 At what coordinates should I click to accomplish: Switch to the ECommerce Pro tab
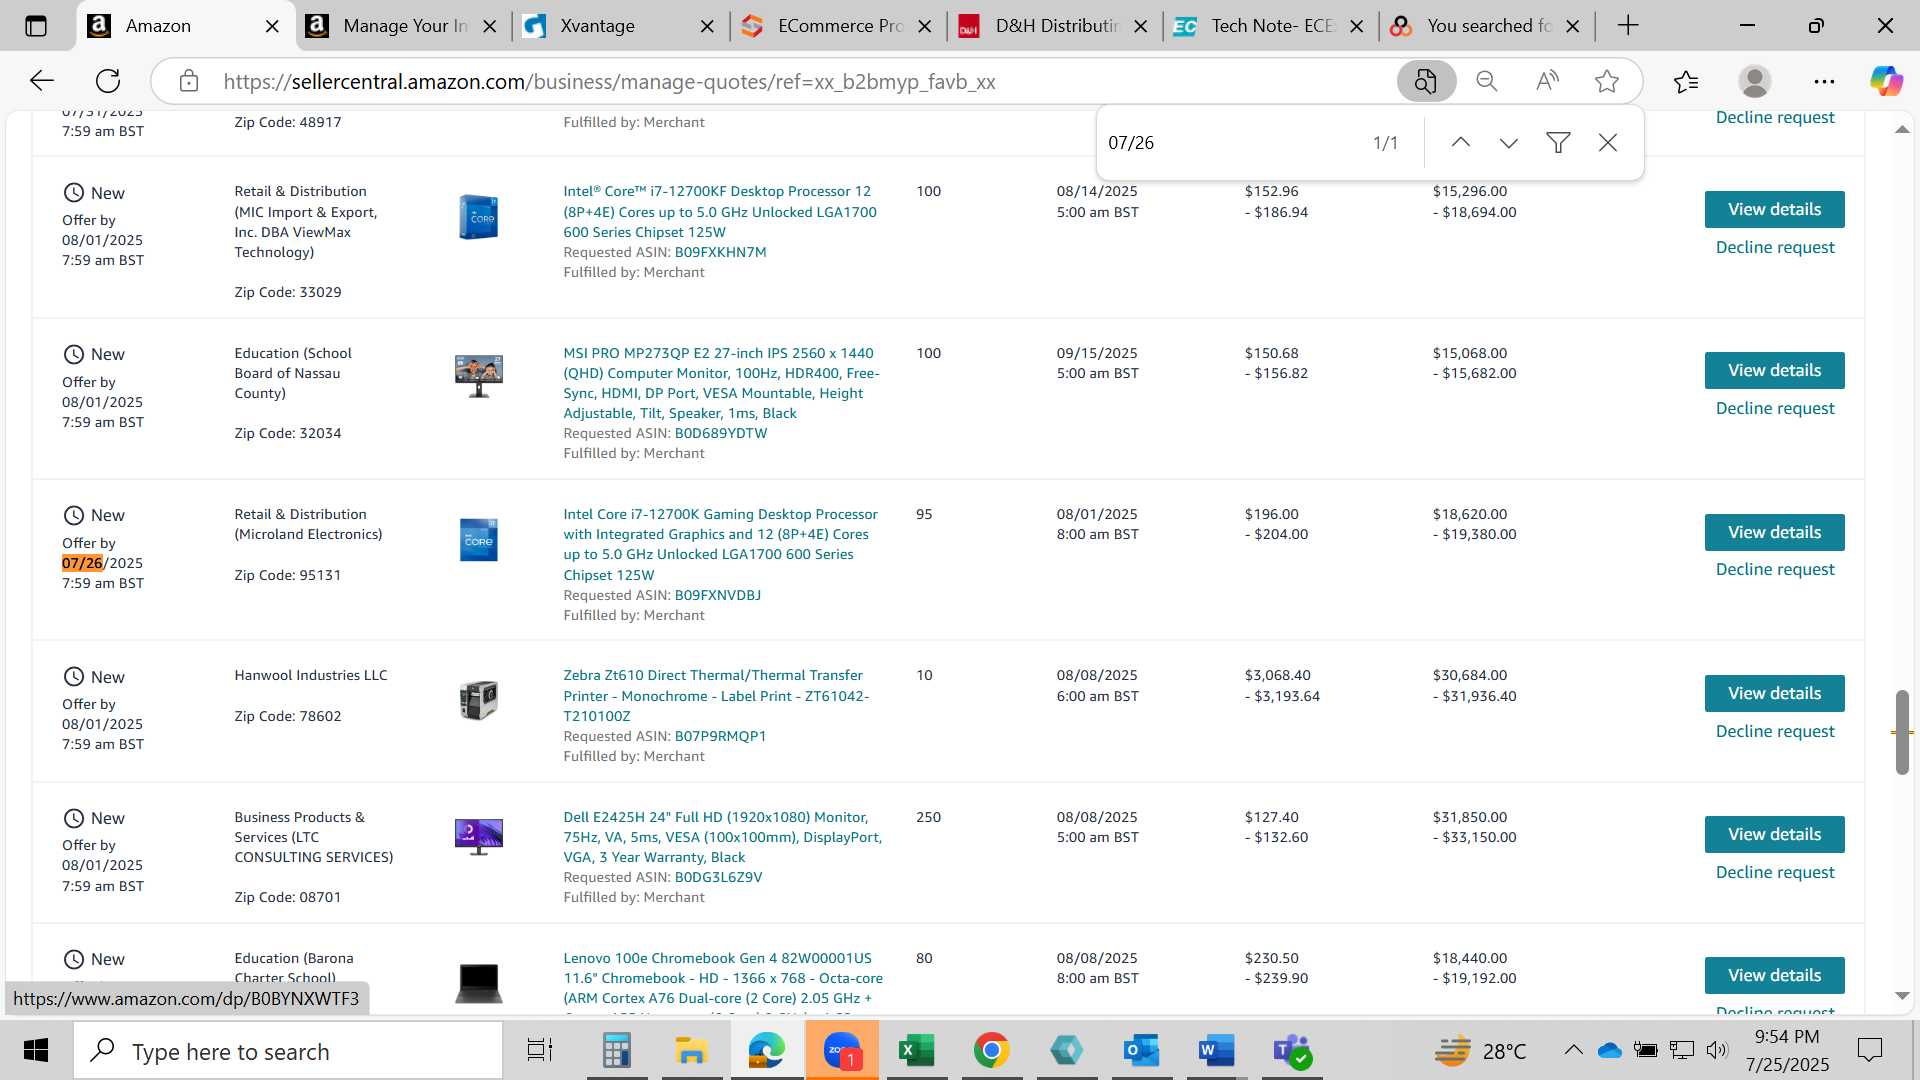838,26
